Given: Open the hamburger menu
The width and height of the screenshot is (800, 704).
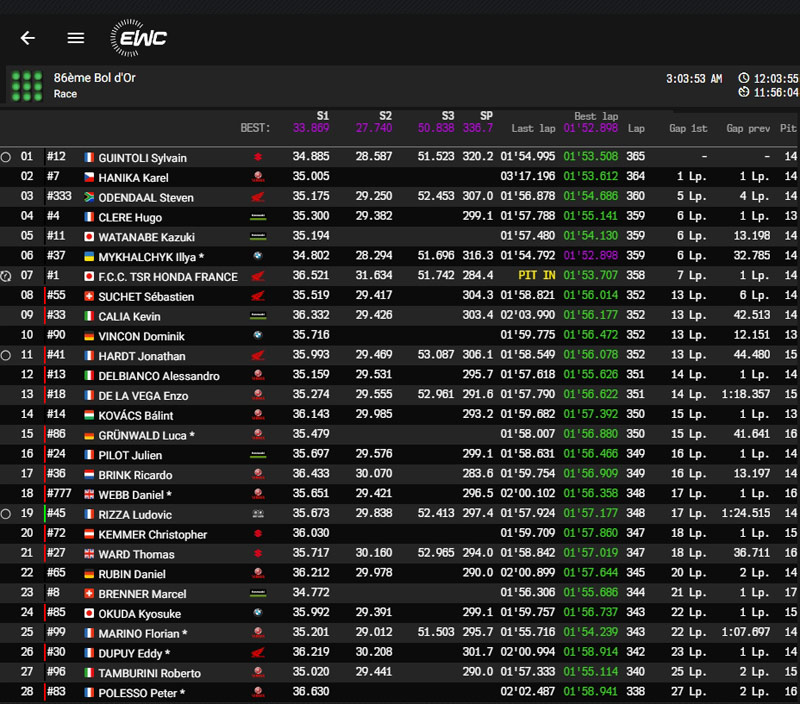Looking at the screenshot, I should pyautogui.click(x=76, y=38).
